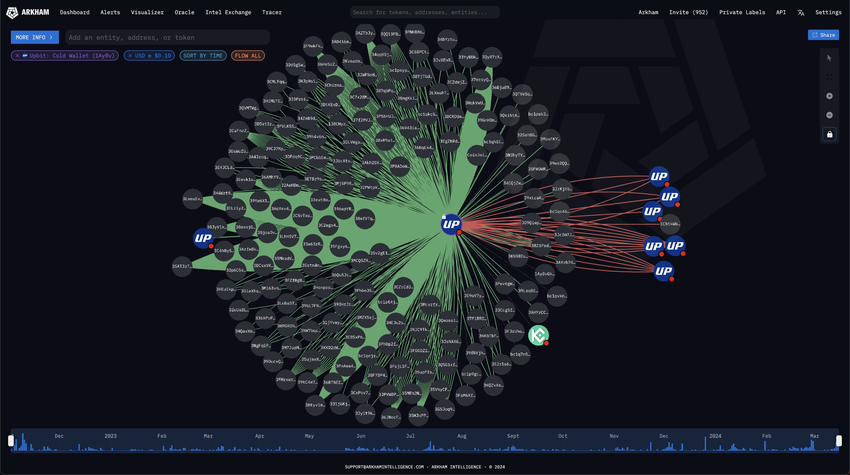Click the timeline at the 2023 label

pos(110,435)
